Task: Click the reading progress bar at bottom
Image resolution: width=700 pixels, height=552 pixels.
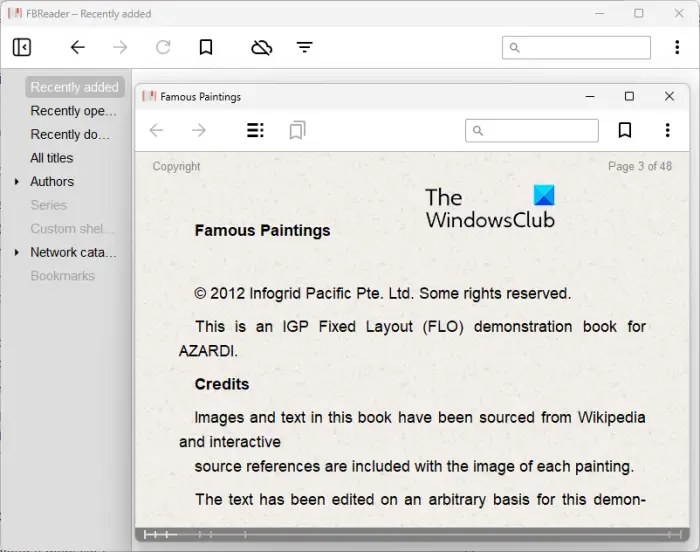Action: (x=412, y=534)
